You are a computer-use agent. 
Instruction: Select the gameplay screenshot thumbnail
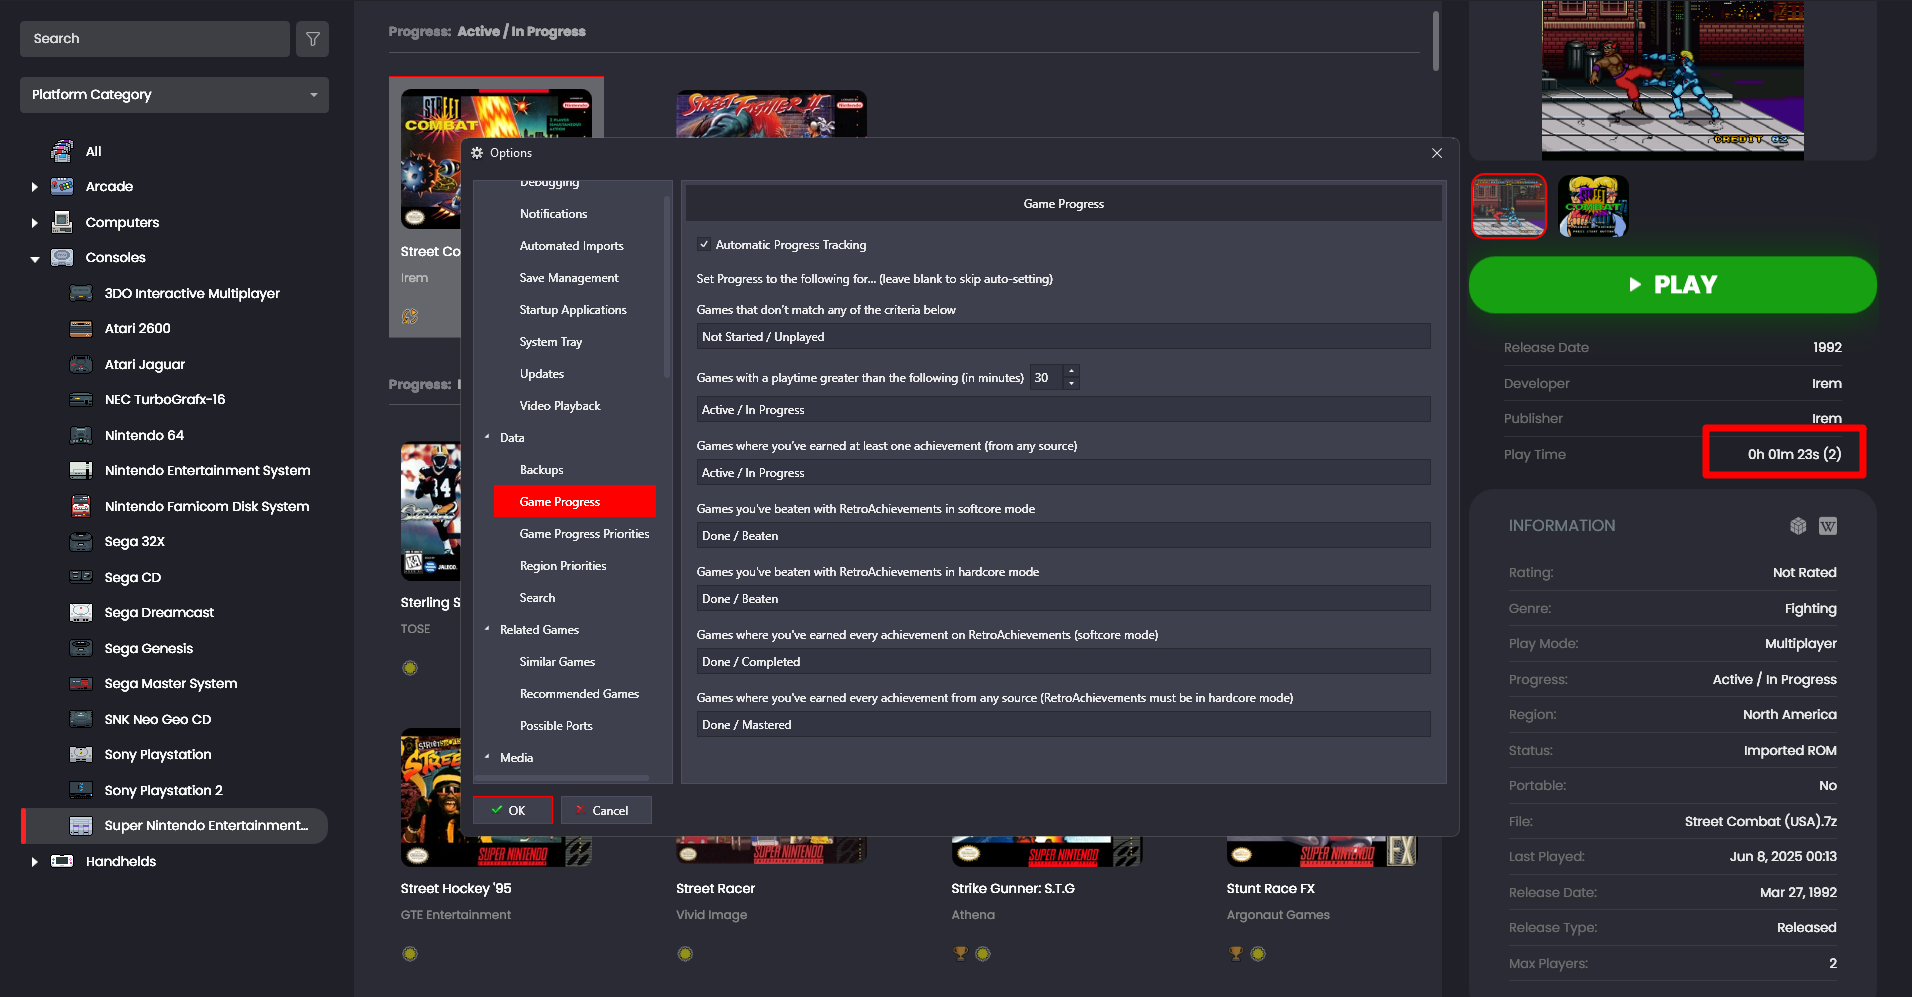[1509, 206]
